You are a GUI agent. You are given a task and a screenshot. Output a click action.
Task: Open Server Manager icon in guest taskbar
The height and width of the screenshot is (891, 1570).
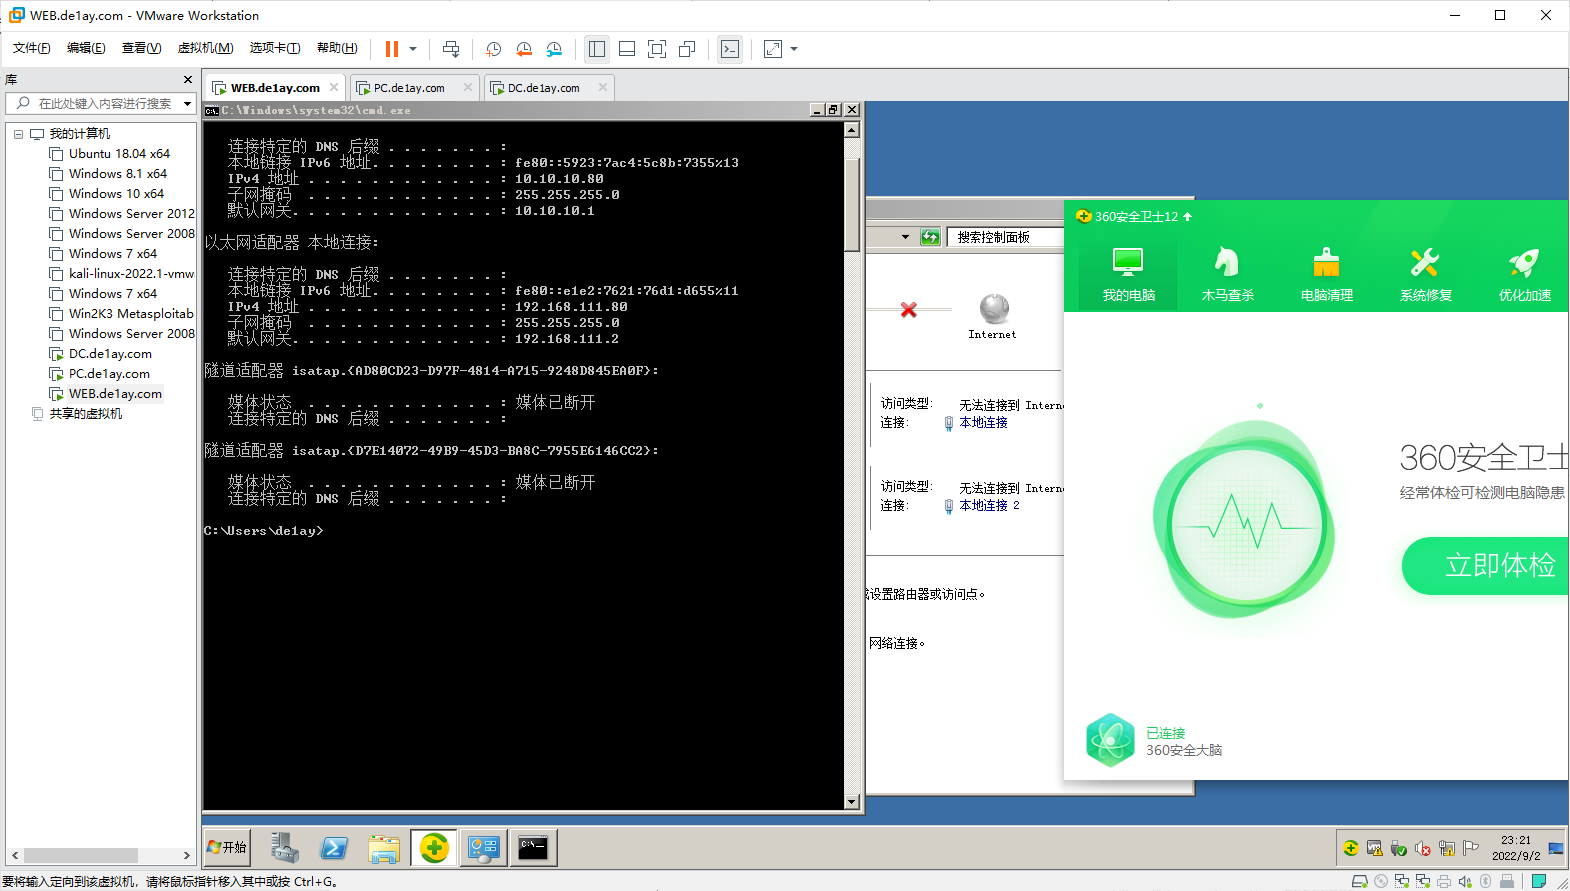284,848
